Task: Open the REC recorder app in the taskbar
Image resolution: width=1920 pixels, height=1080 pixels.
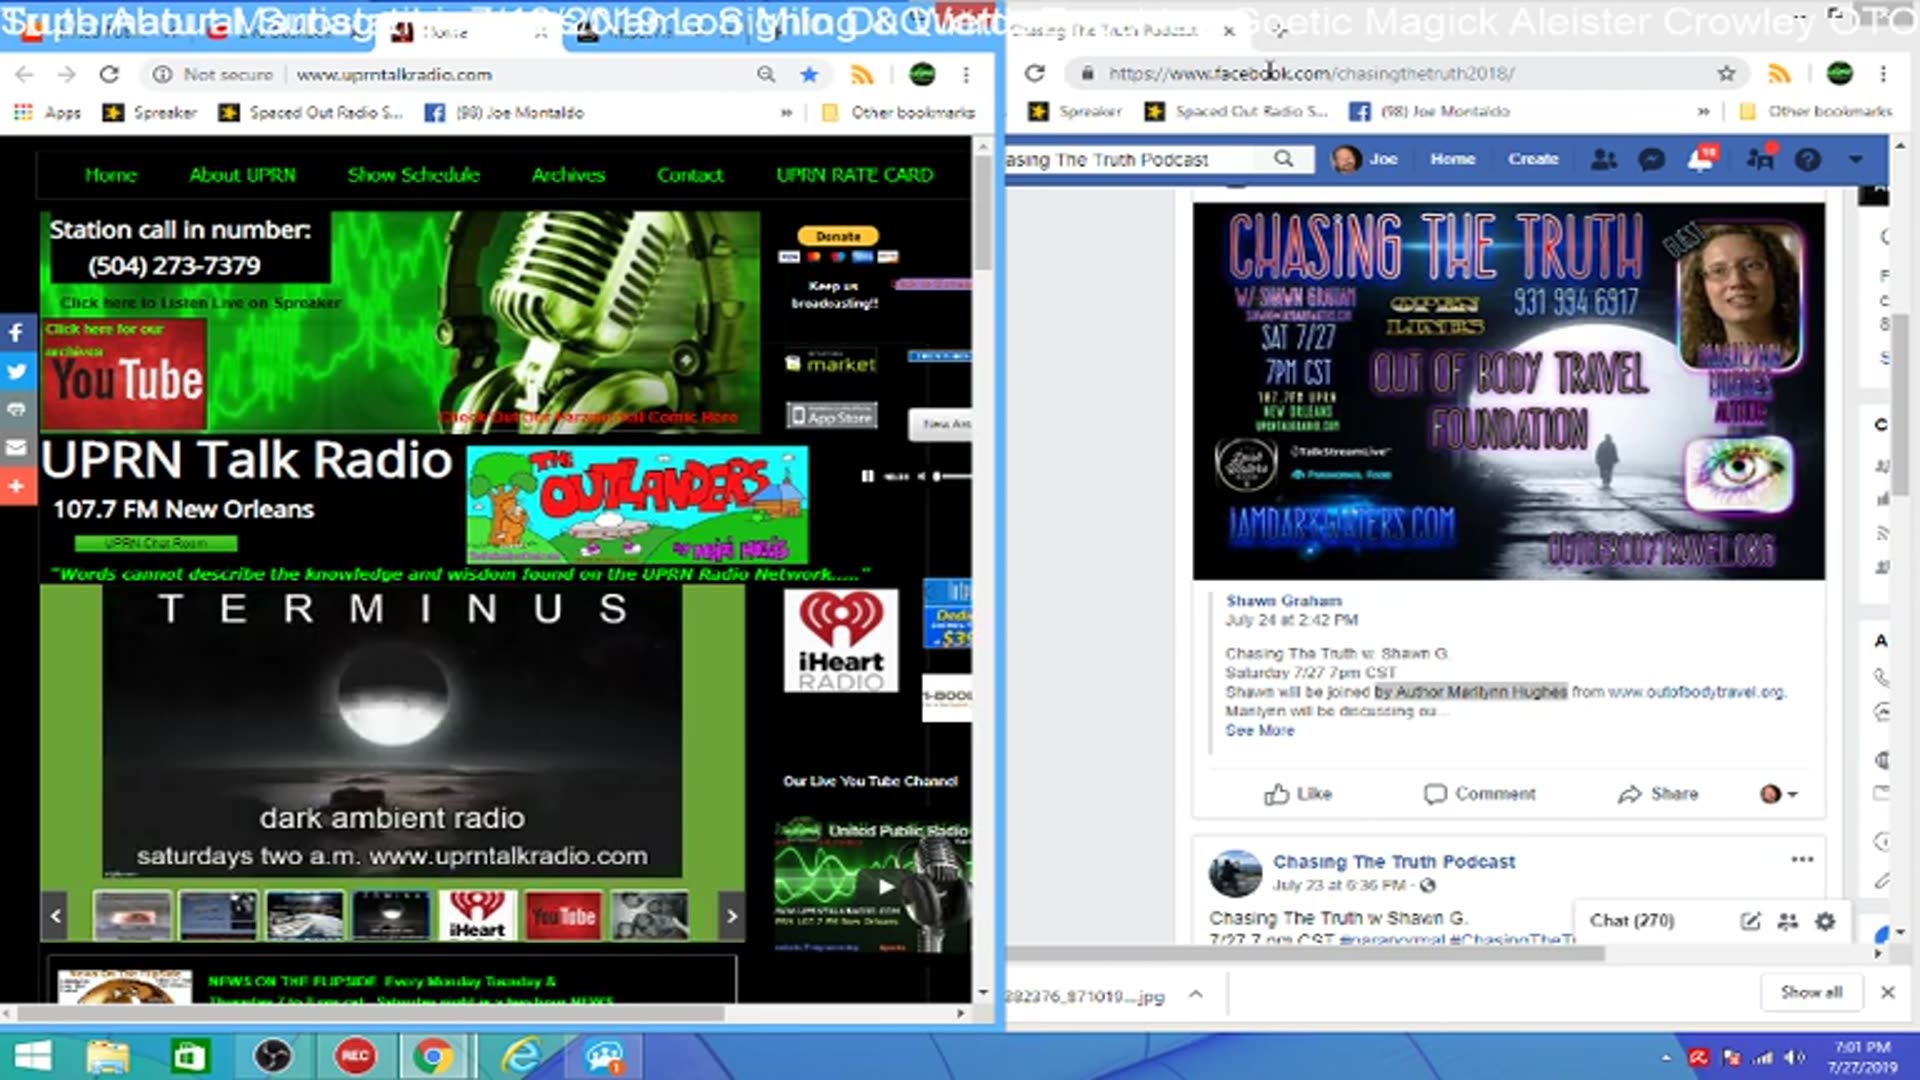Action: click(355, 1056)
